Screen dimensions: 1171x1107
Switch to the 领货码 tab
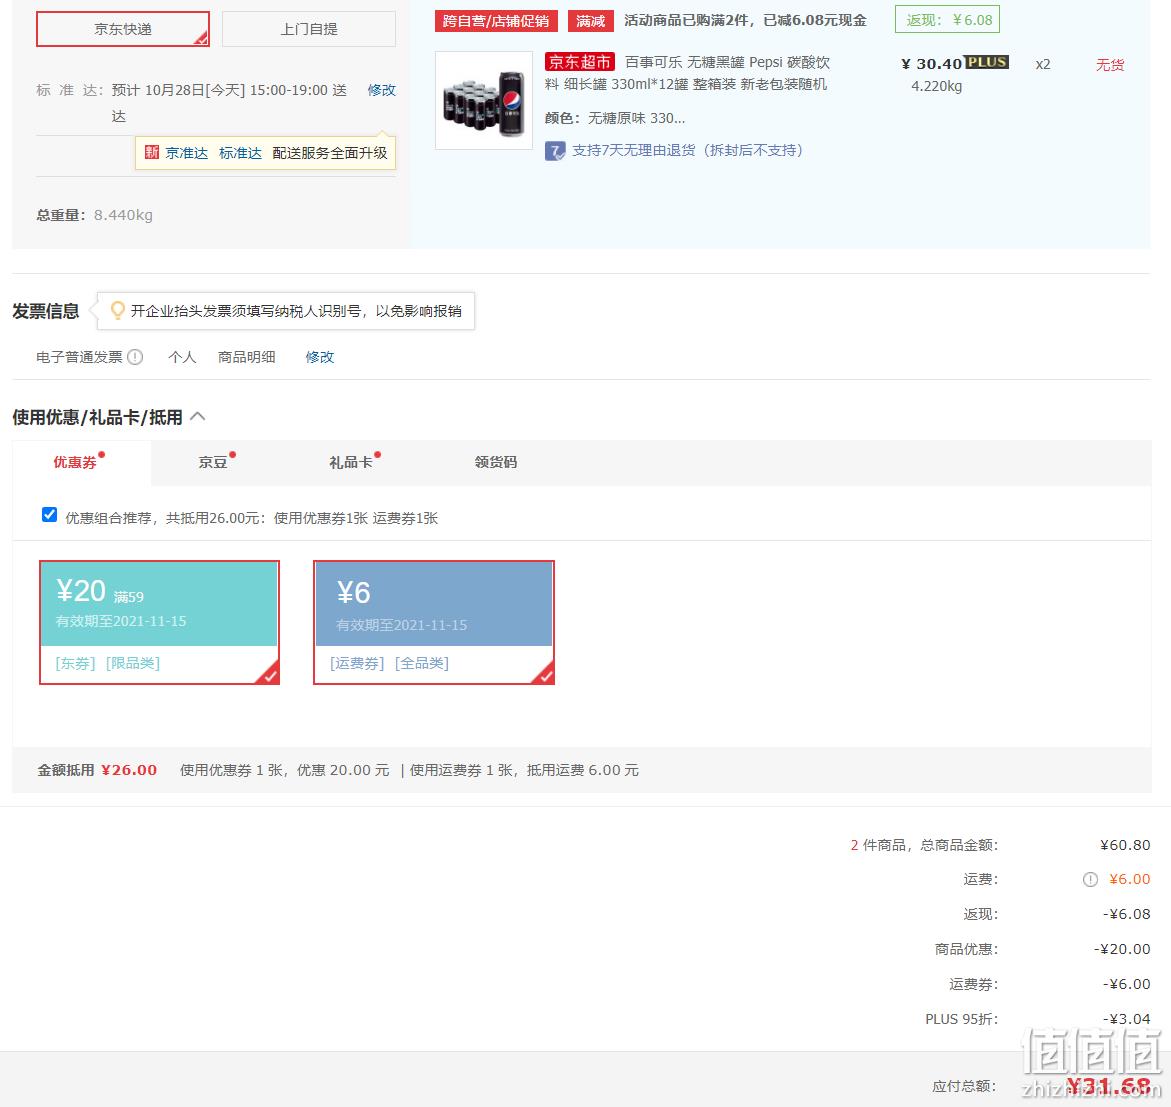496,462
